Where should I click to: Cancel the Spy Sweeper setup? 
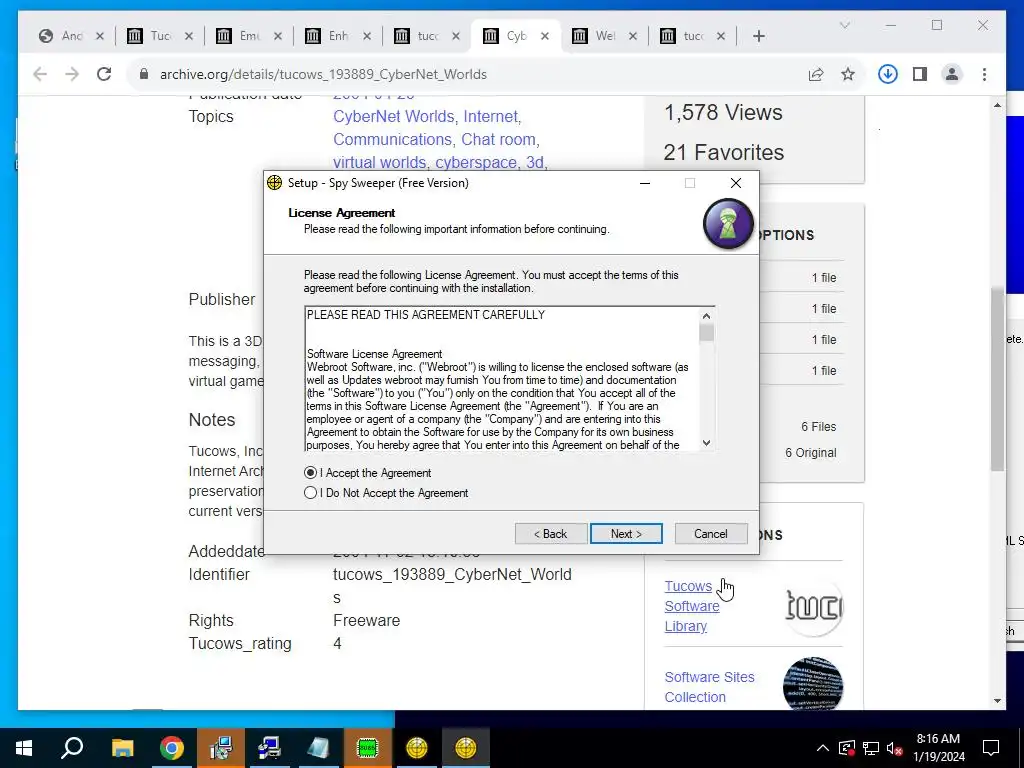(x=711, y=534)
